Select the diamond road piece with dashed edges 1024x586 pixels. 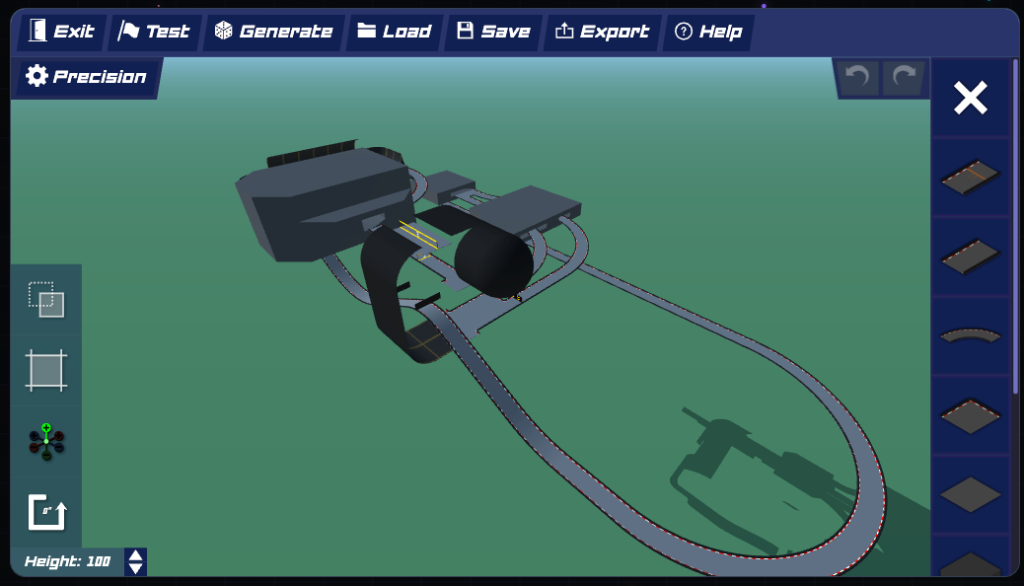pos(970,415)
